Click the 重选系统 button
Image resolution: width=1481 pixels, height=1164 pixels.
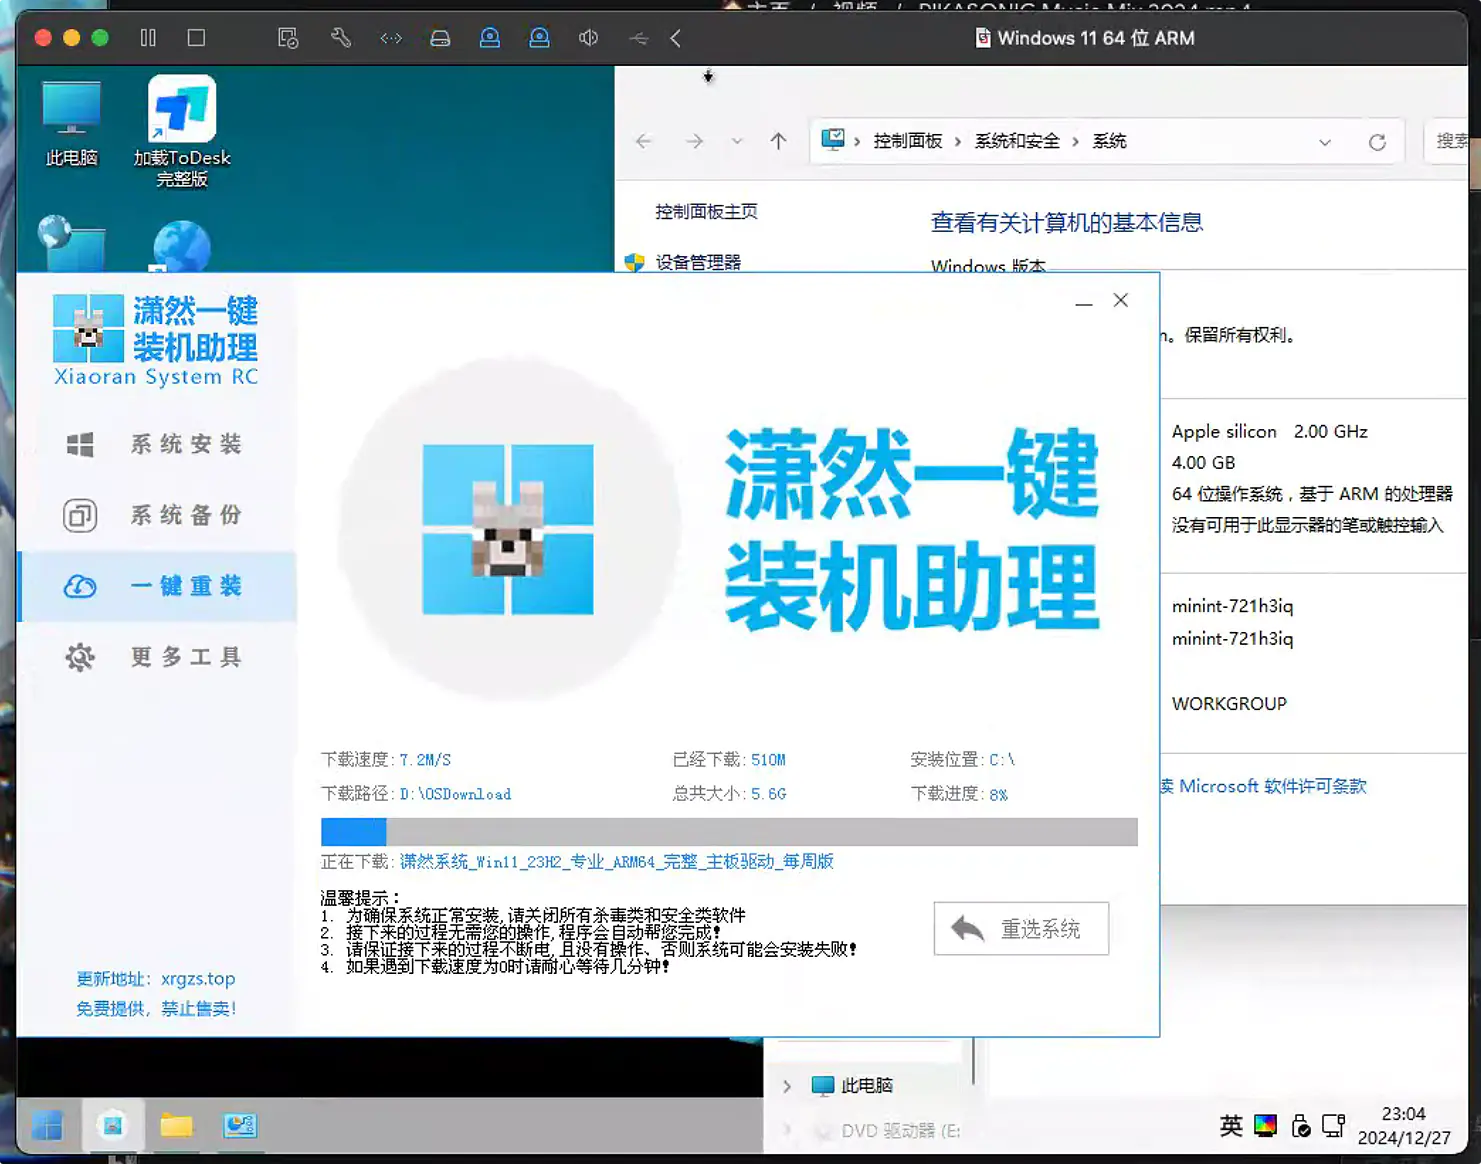(x=1021, y=929)
